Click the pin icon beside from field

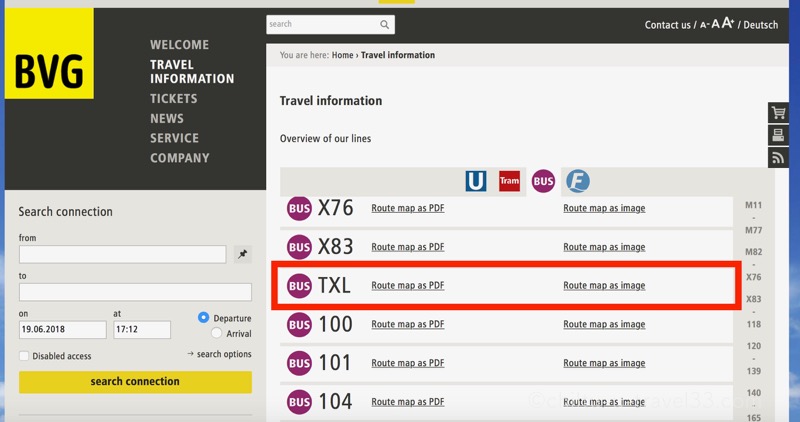pyautogui.click(x=243, y=254)
